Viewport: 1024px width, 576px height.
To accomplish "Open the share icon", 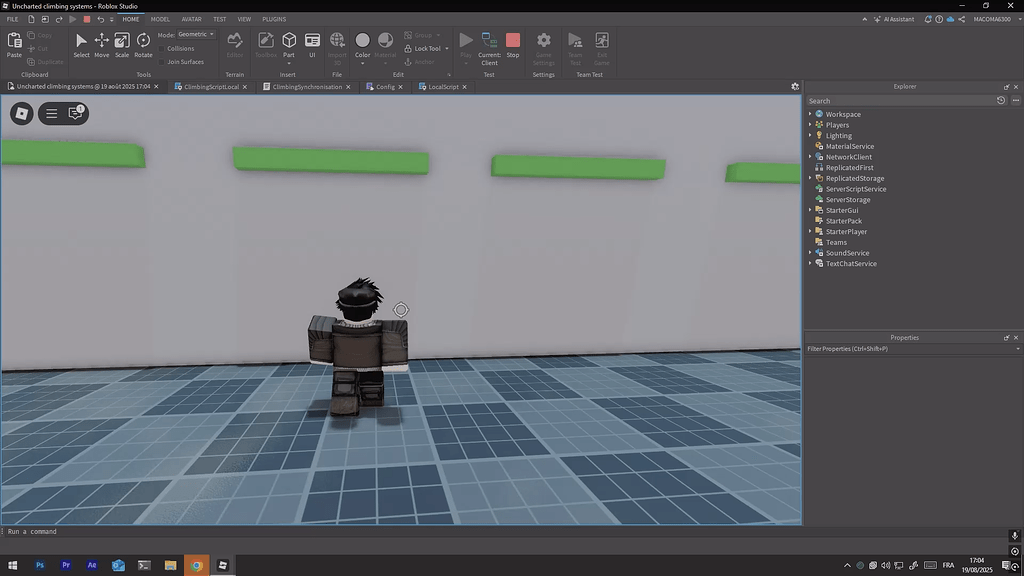I will coord(961,19).
